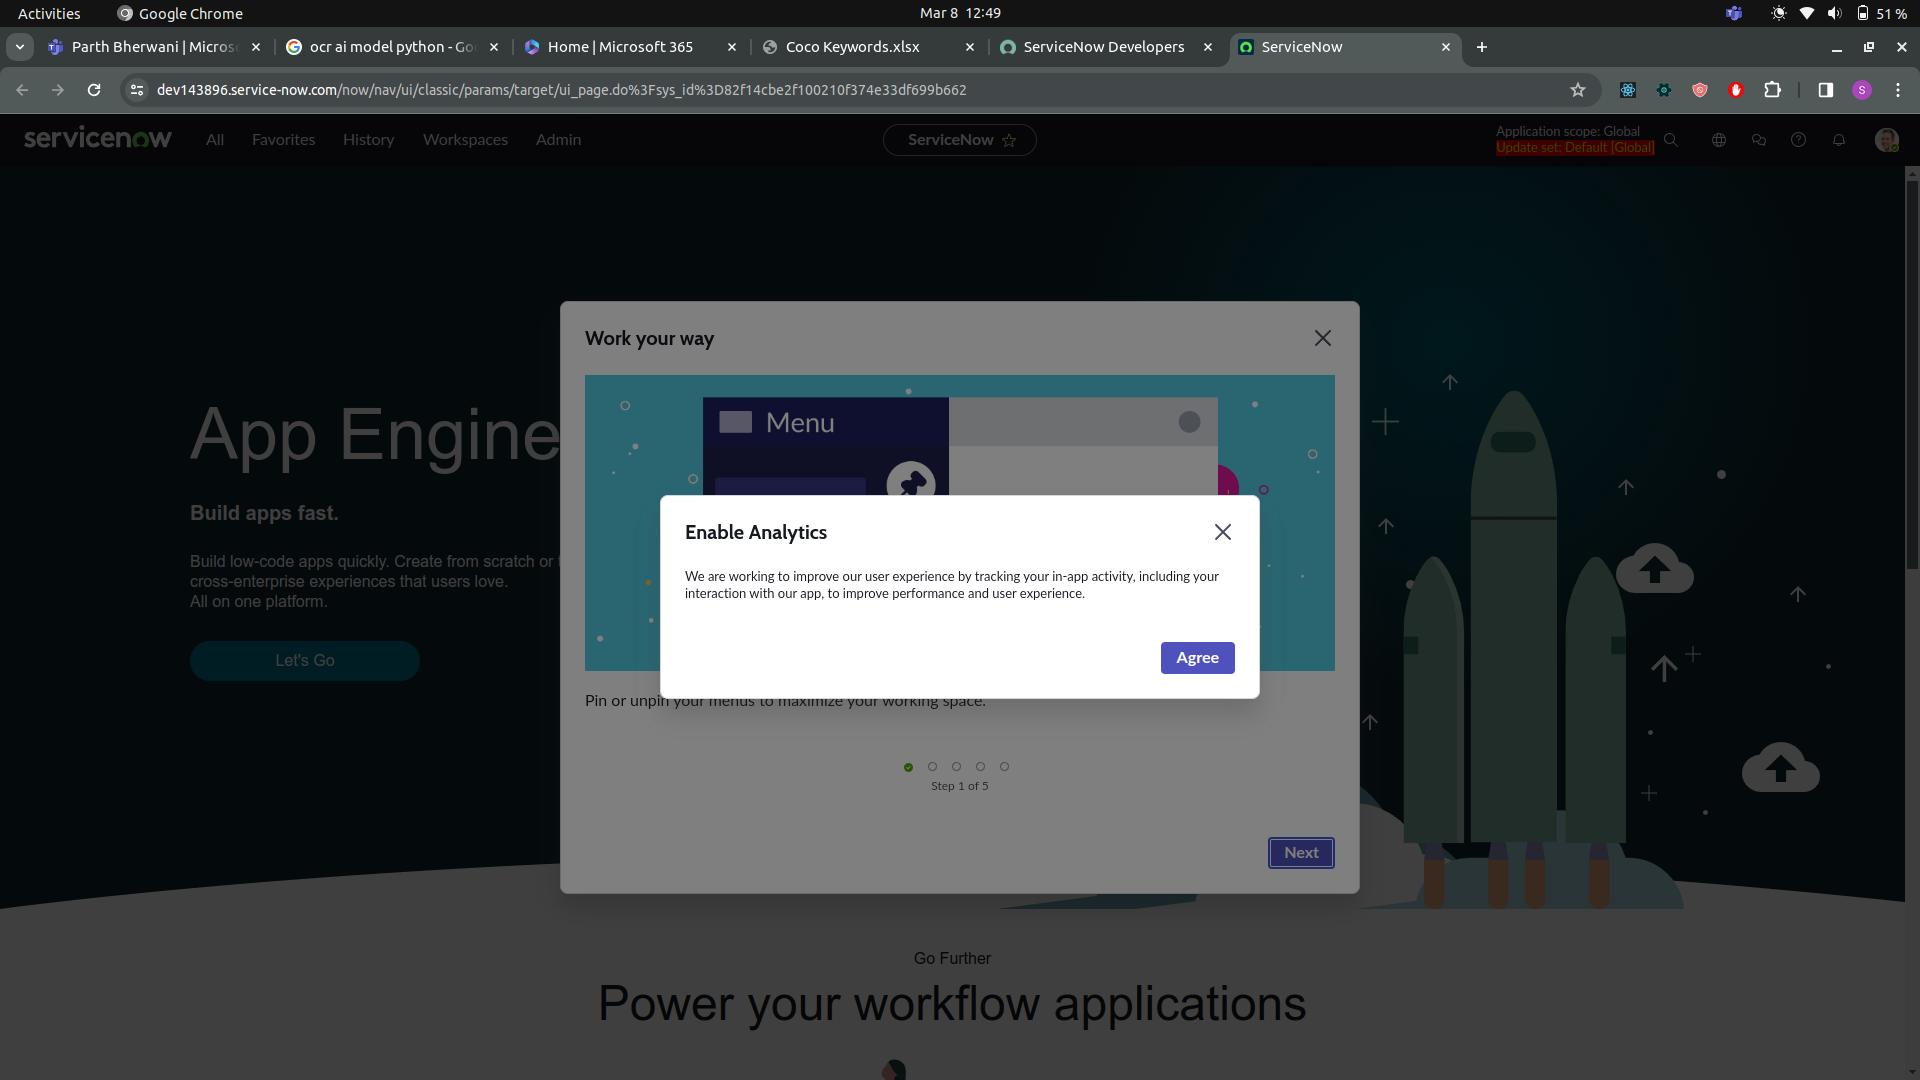Viewport: 1920px width, 1080px height.
Task: Open Google Chrome app menu in top bar
Action: point(180,13)
